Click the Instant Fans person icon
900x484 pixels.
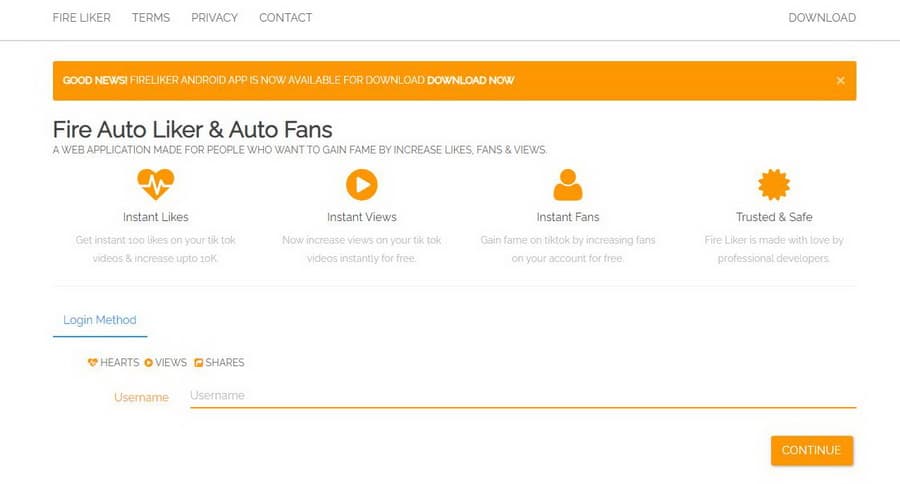(x=568, y=184)
